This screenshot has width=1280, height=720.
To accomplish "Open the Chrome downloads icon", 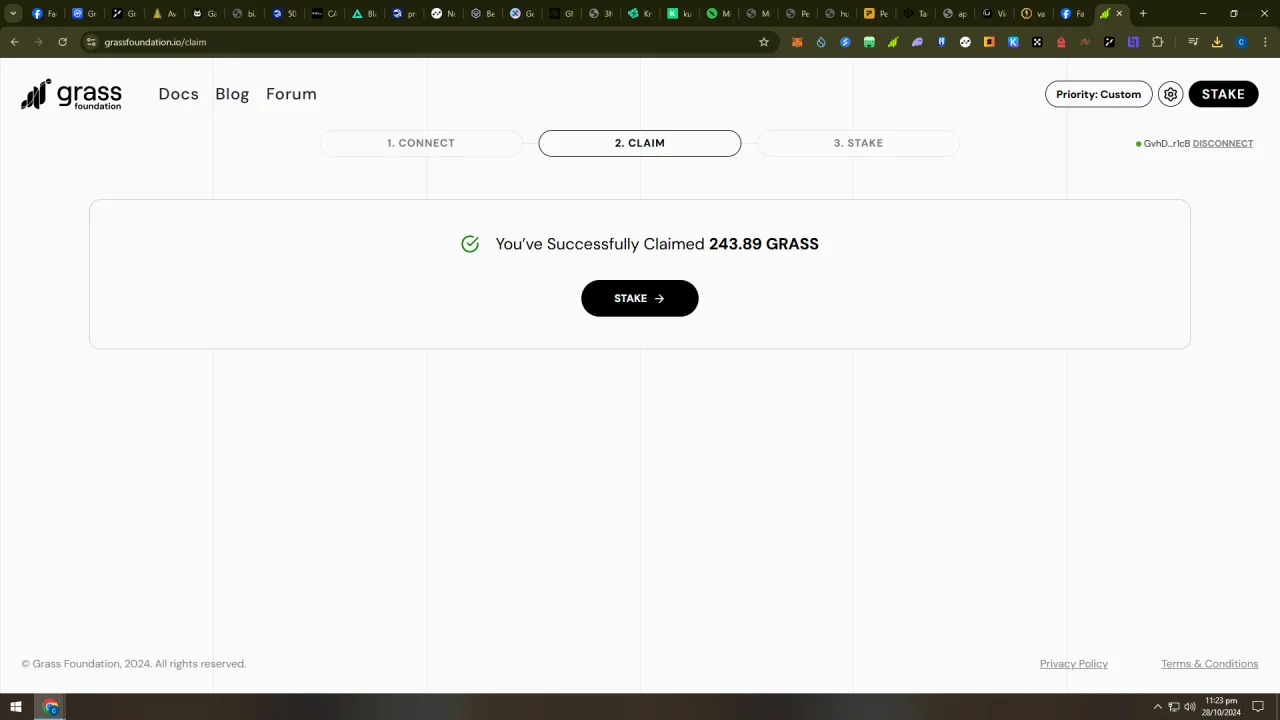I will pos(1217,42).
